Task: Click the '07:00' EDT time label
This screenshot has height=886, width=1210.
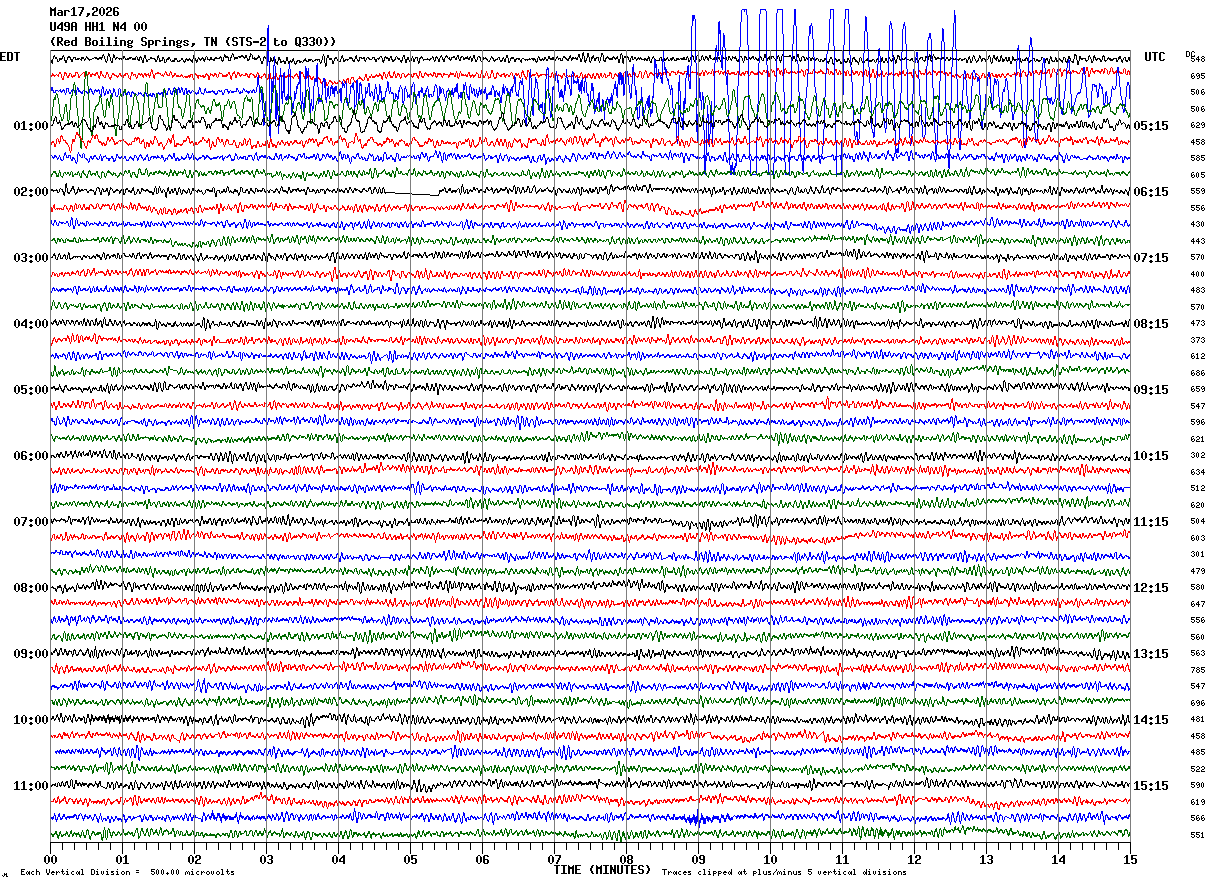Action: pyautogui.click(x=31, y=522)
